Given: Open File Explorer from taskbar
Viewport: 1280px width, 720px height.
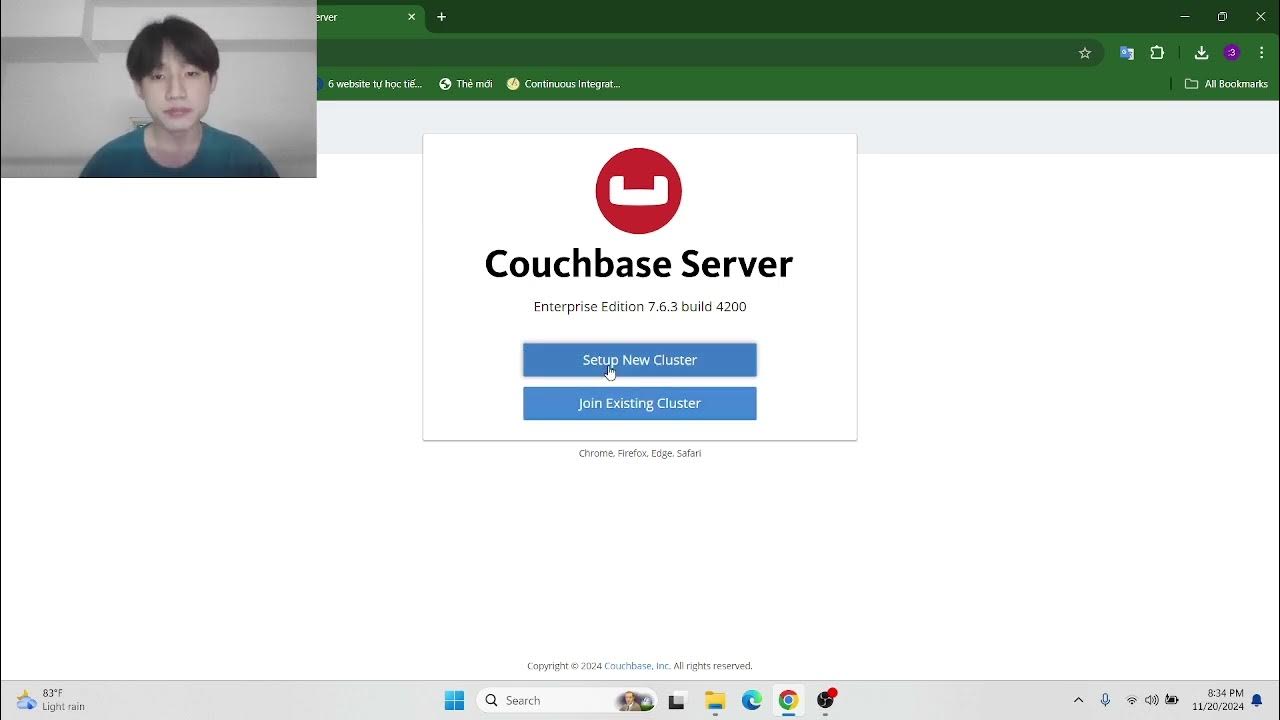Looking at the screenshot, I should 714,701.
